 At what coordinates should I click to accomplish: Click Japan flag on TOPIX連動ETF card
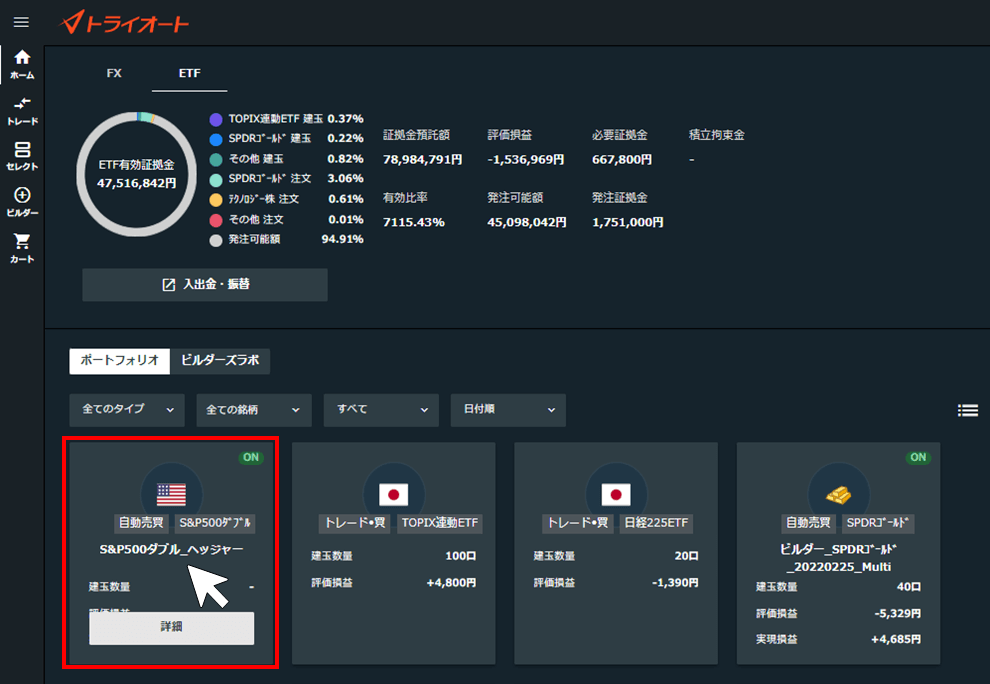click(x=393, y=494)
